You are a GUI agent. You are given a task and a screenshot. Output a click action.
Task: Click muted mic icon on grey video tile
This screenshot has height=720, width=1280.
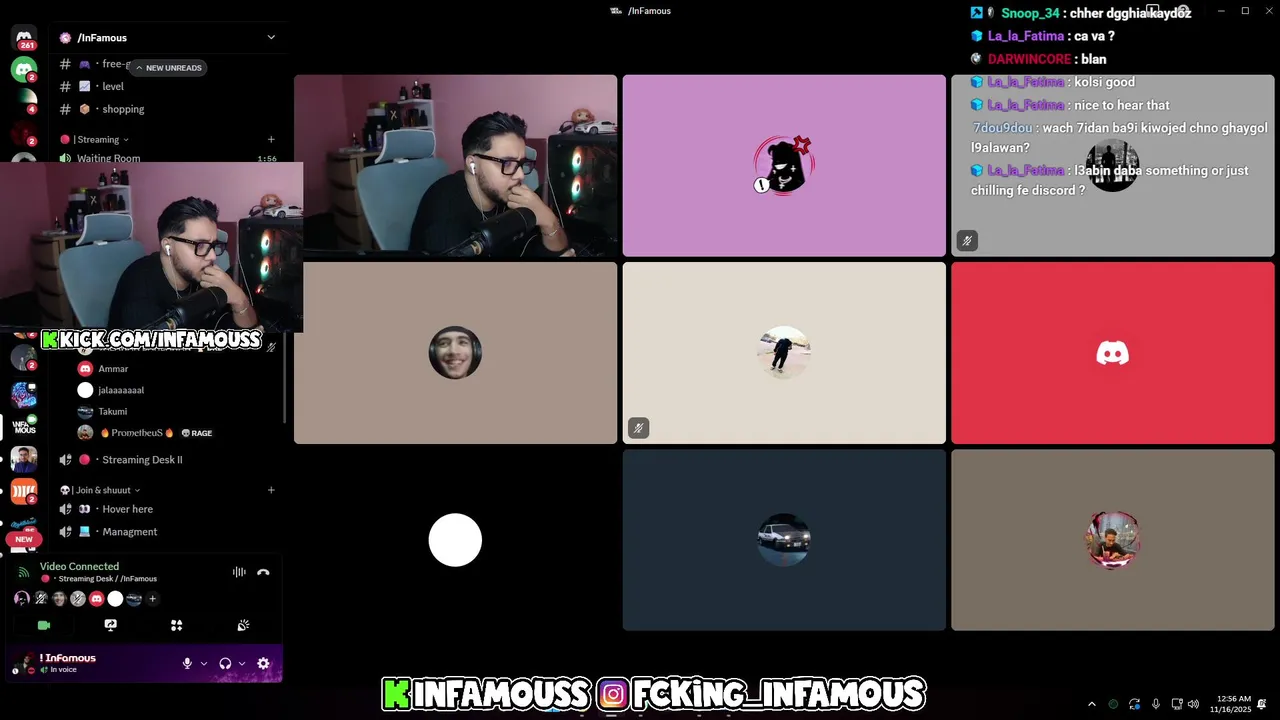(966, 241)
